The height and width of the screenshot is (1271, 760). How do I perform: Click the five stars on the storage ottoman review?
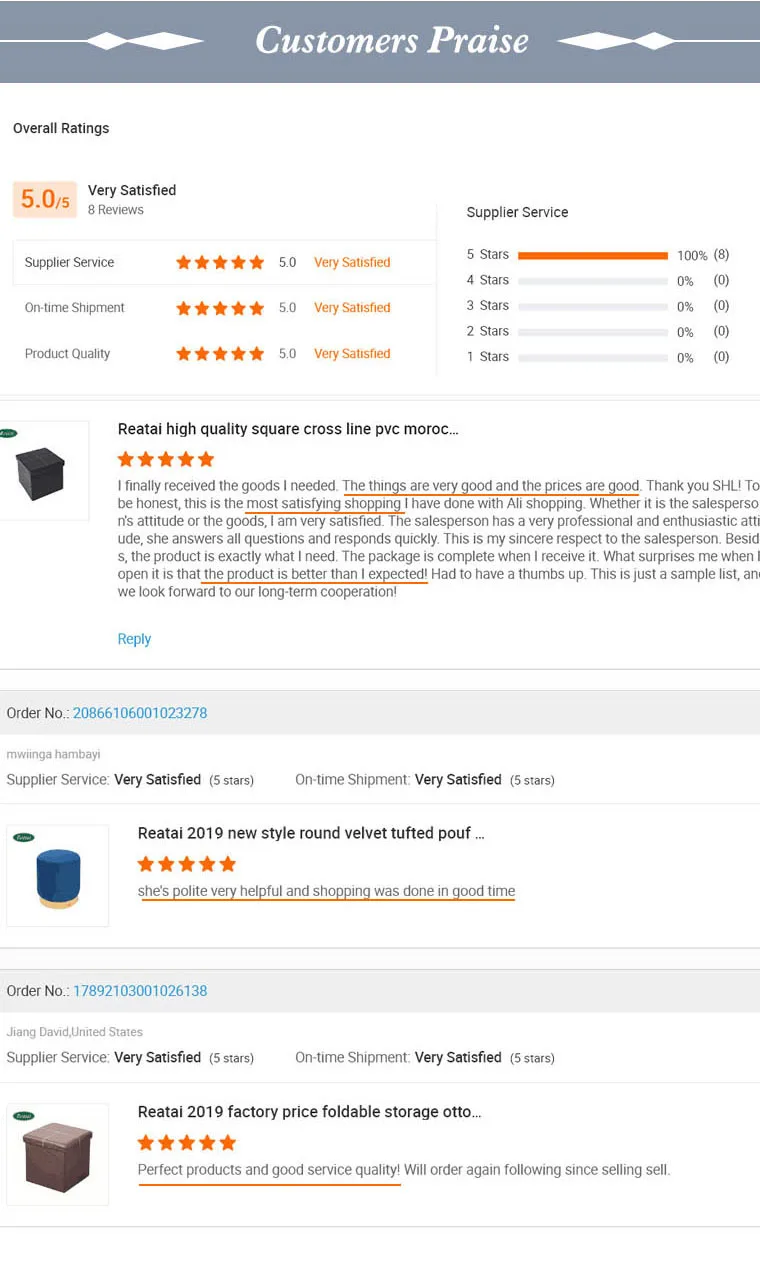186,1142
